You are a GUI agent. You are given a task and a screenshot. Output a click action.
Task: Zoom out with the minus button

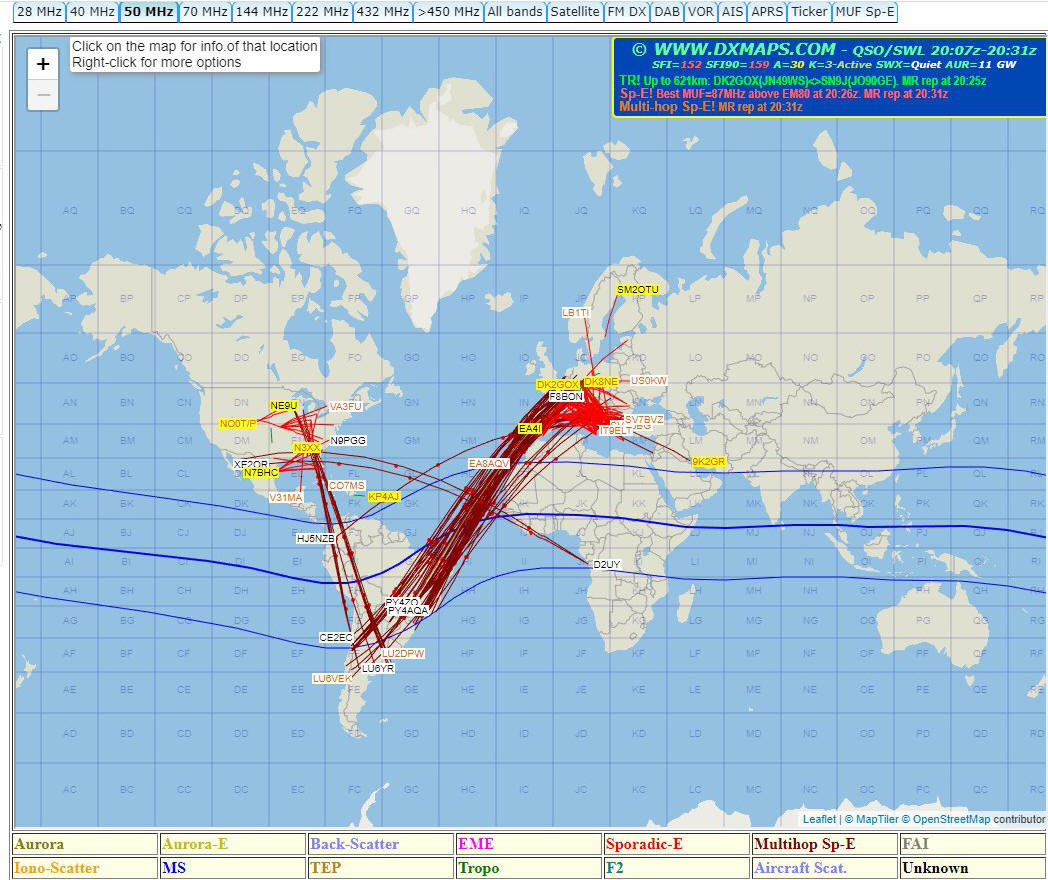(43, 95)
